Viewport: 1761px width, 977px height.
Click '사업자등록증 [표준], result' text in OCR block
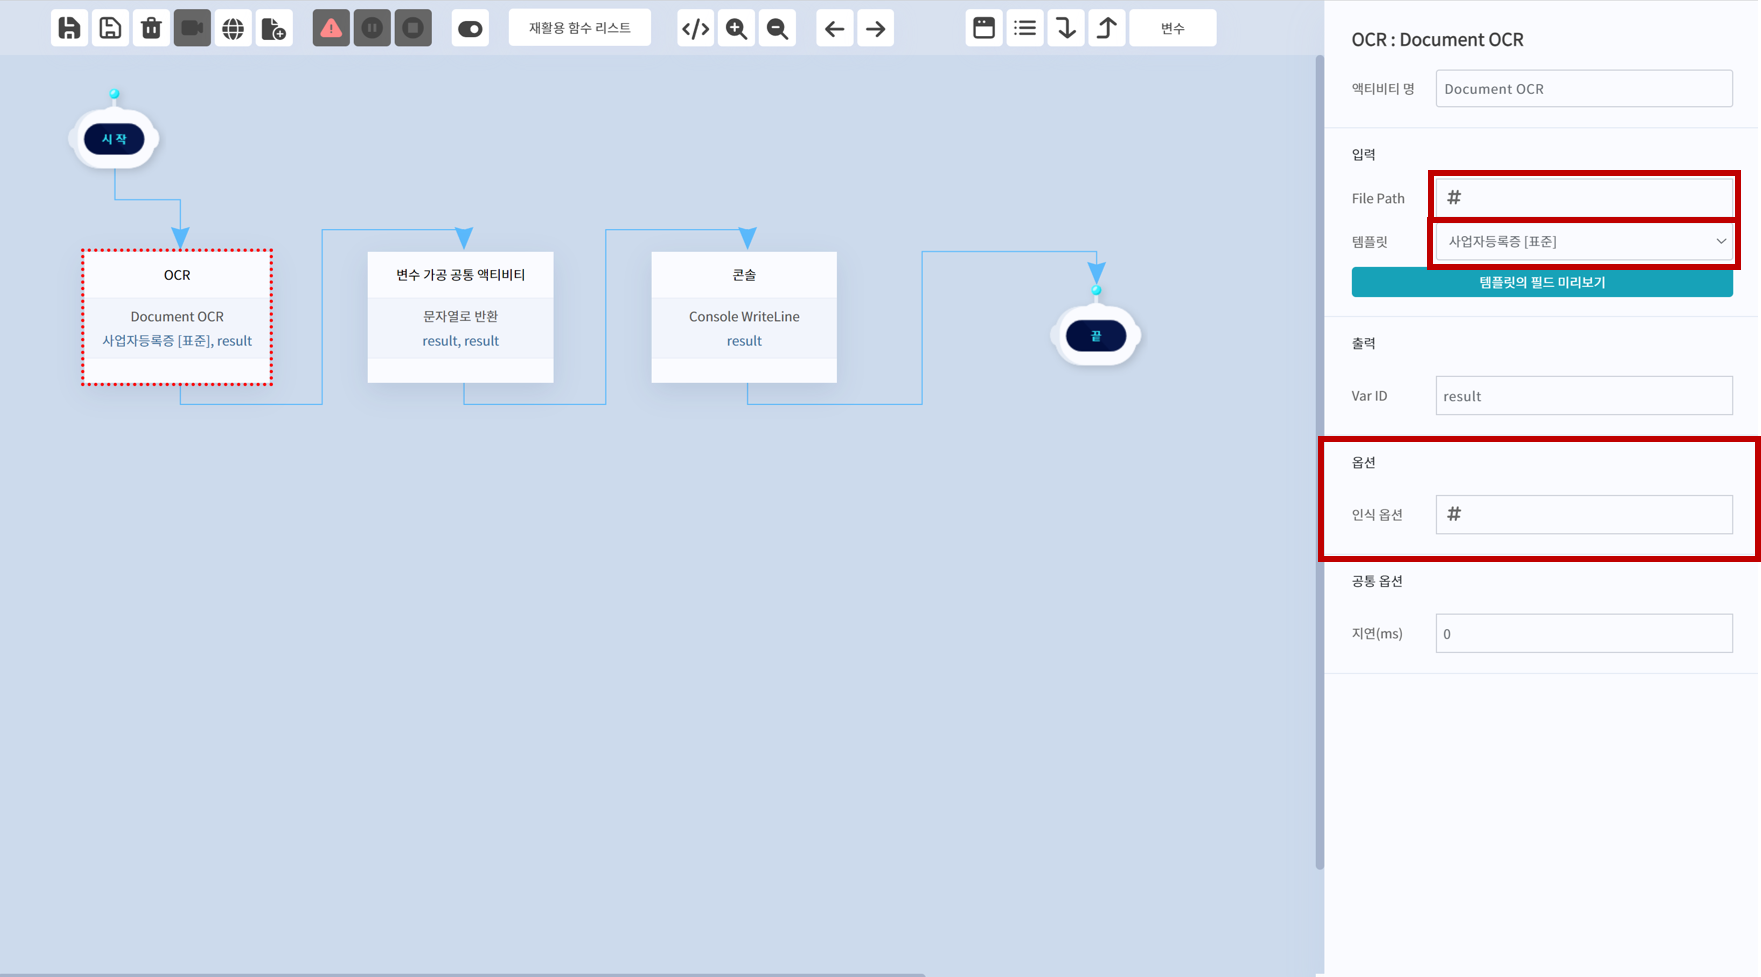click(177, 341)
